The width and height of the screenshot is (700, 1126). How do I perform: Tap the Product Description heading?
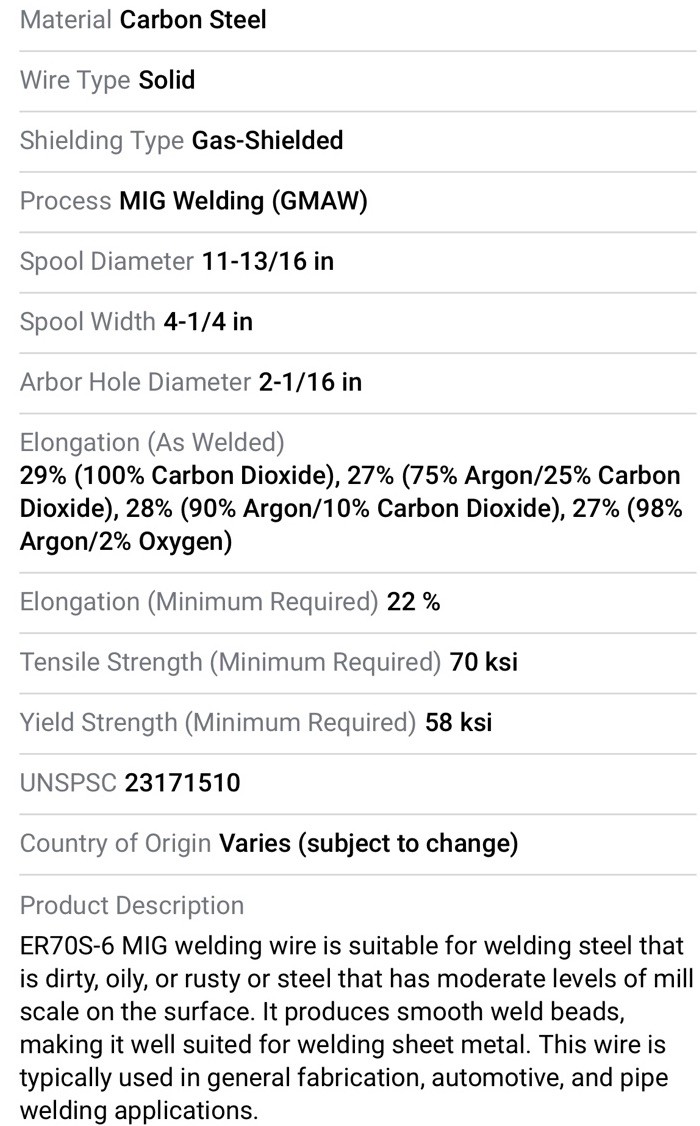click(x=132, y=906)
